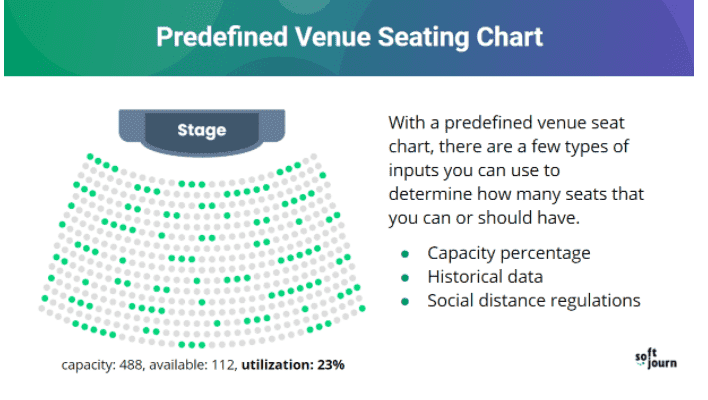The height and width of the screenshot is (400, 708).
Task: Click the bullet before Social distance regulations
Action: (405, 302)
